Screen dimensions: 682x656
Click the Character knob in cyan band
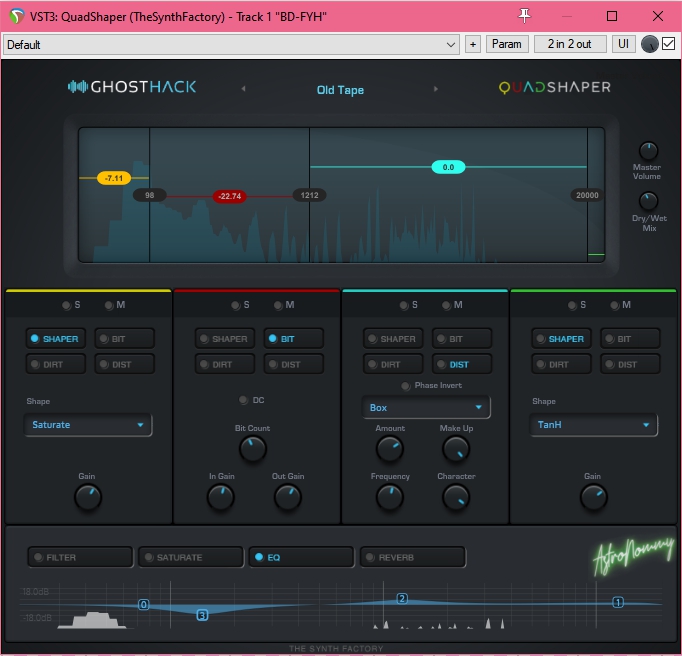[x=456, y=497]
